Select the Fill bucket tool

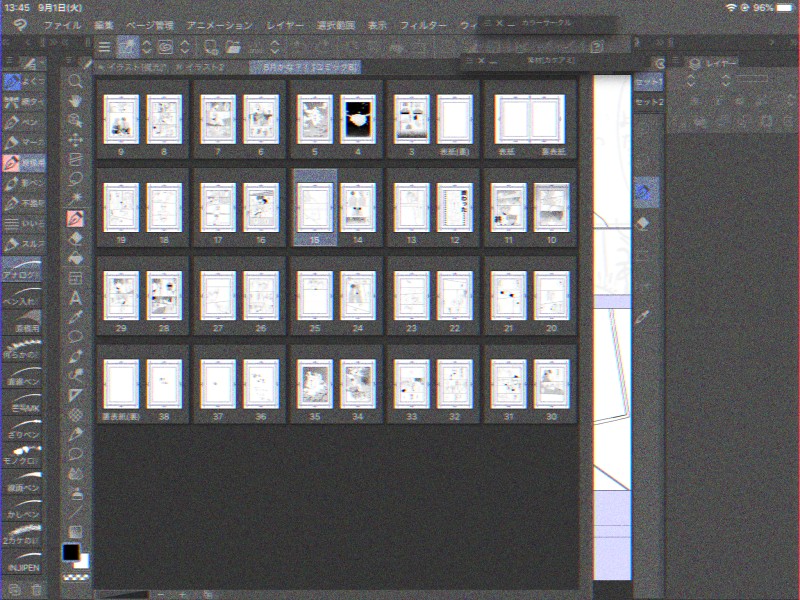[75, 258]
